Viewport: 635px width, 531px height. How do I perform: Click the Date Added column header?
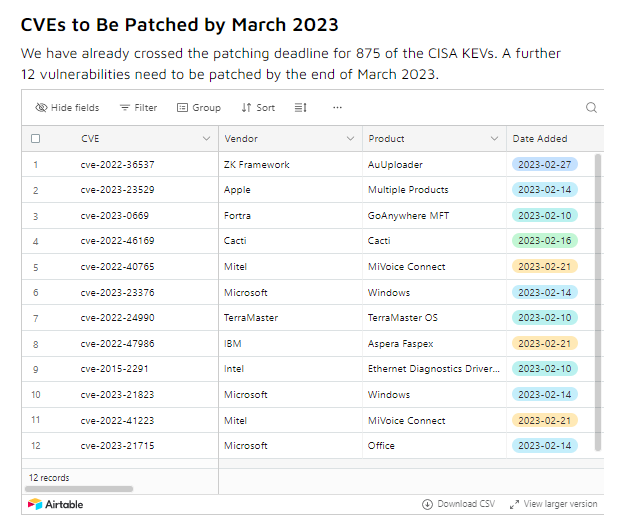(555, 139)
